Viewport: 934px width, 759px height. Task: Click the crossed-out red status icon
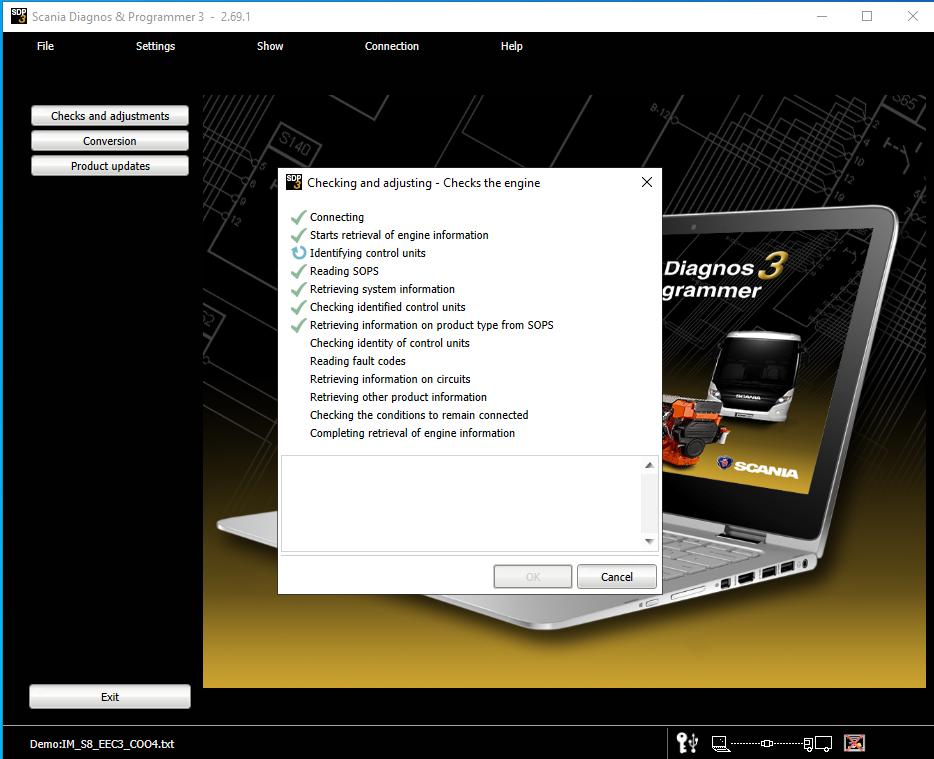point(854,743)
